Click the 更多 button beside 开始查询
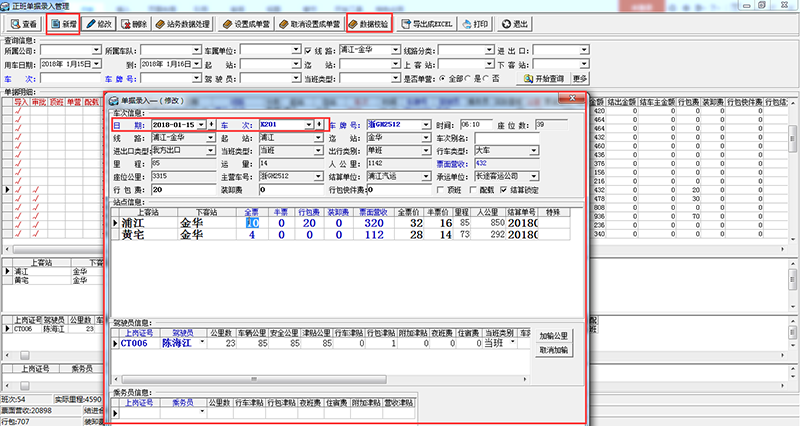800x426 pixels. click(580, 79)
